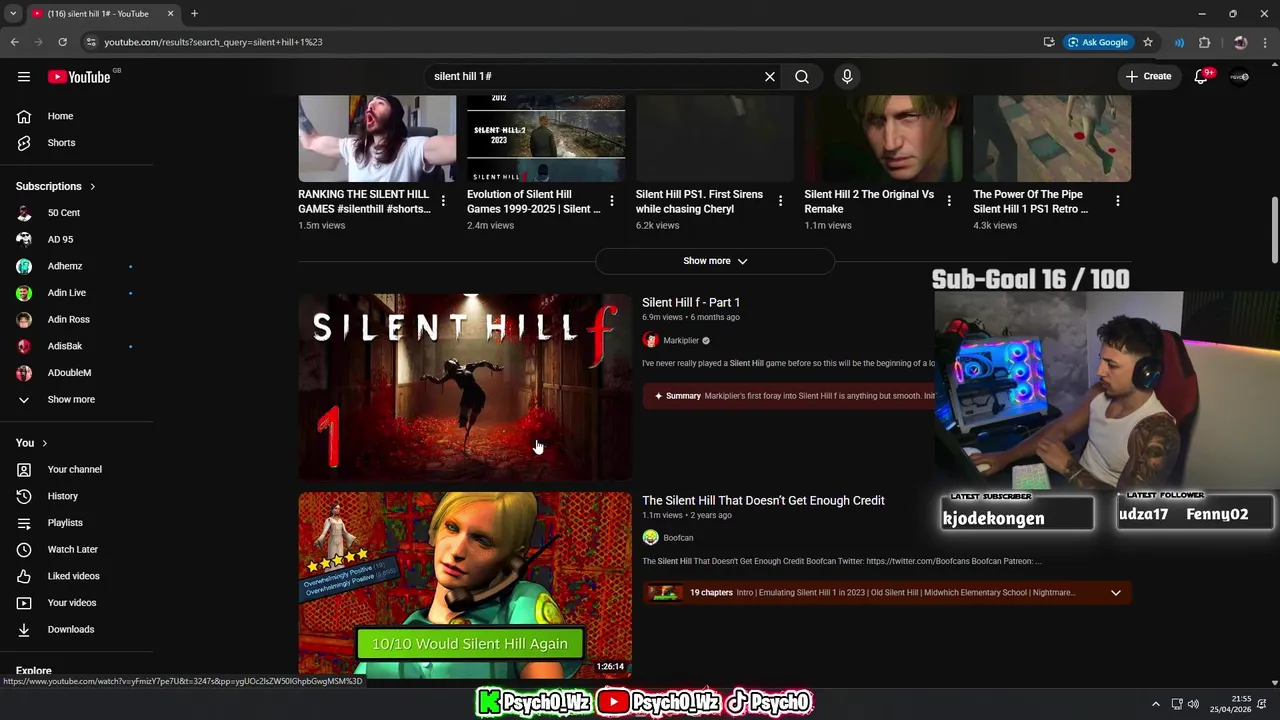Open Adin Live channel
Viewport: 1280px width, 720px height.
click(67, 292)
